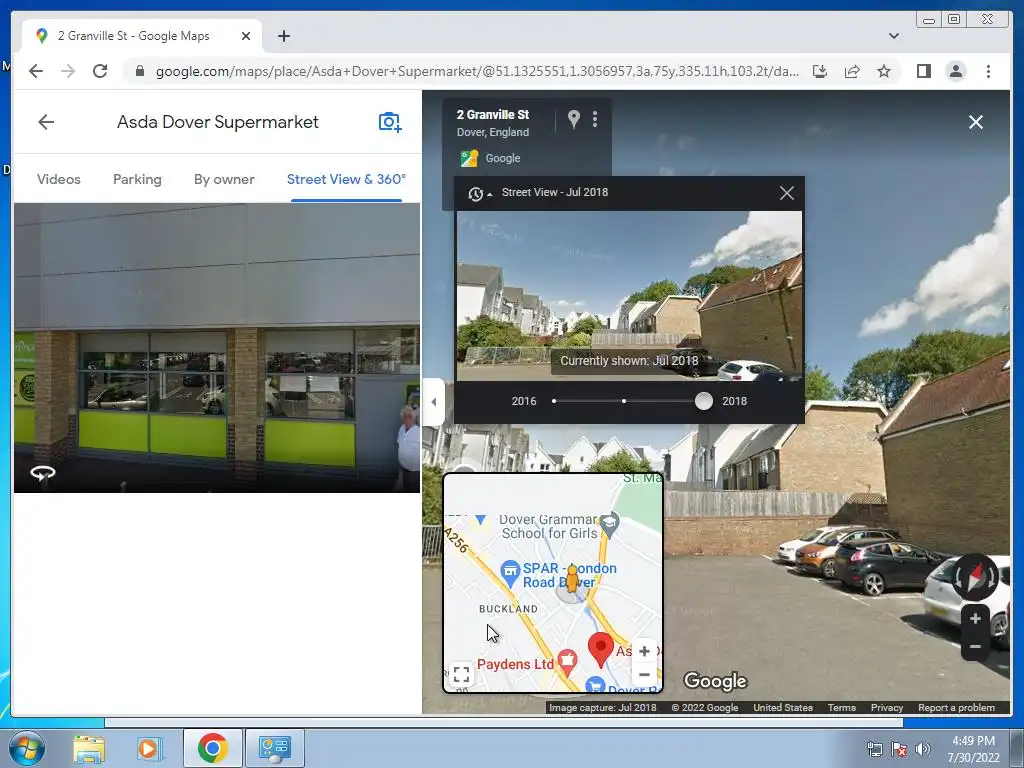This screenshot has height=768, width=1024.
Task: Go back from Asda Dover Supermarket photos
Action: (46, 122)
